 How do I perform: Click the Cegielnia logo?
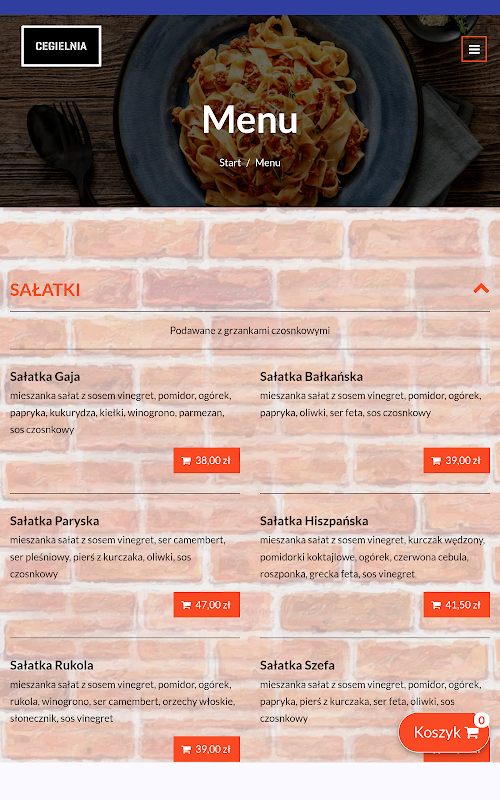click(61, 46)
